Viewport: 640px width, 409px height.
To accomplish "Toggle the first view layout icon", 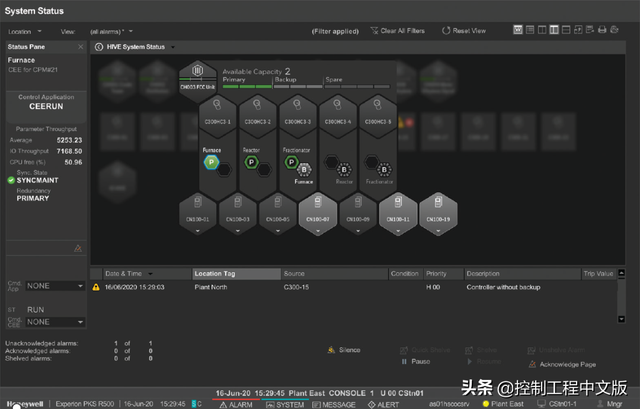I will 517,30.
